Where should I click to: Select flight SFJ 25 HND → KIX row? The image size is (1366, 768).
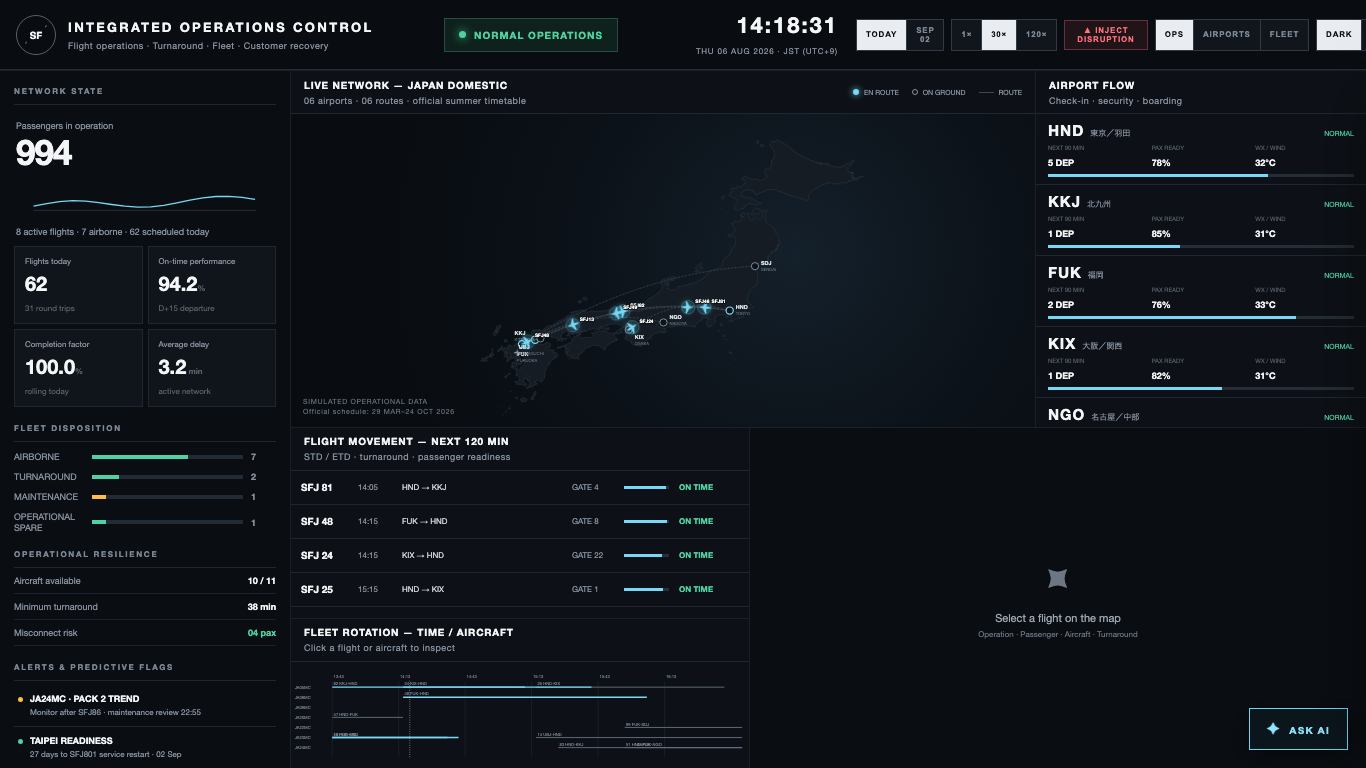coord(520,590)
